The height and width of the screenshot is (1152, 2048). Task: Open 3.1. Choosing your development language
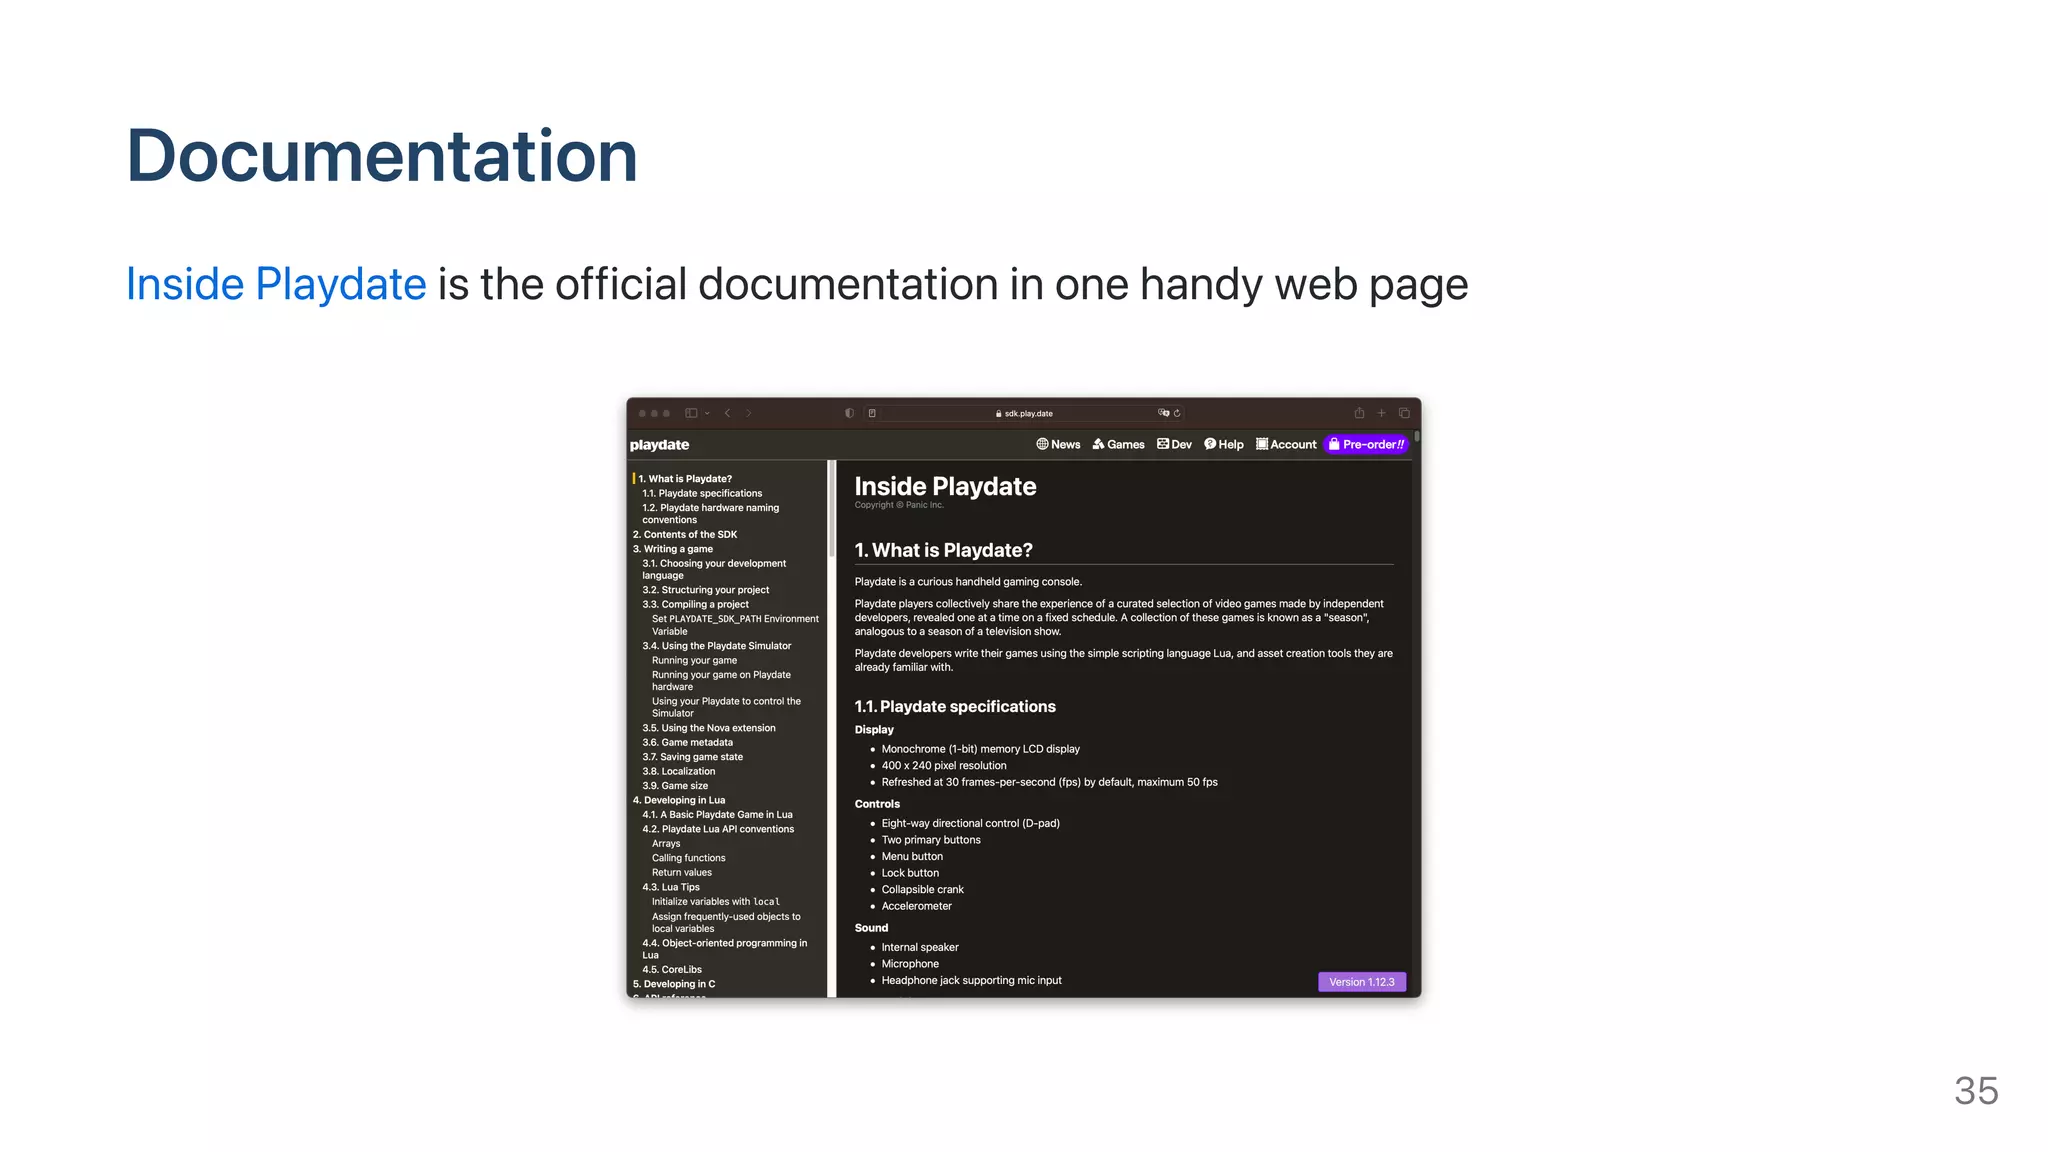click(714, 570)
